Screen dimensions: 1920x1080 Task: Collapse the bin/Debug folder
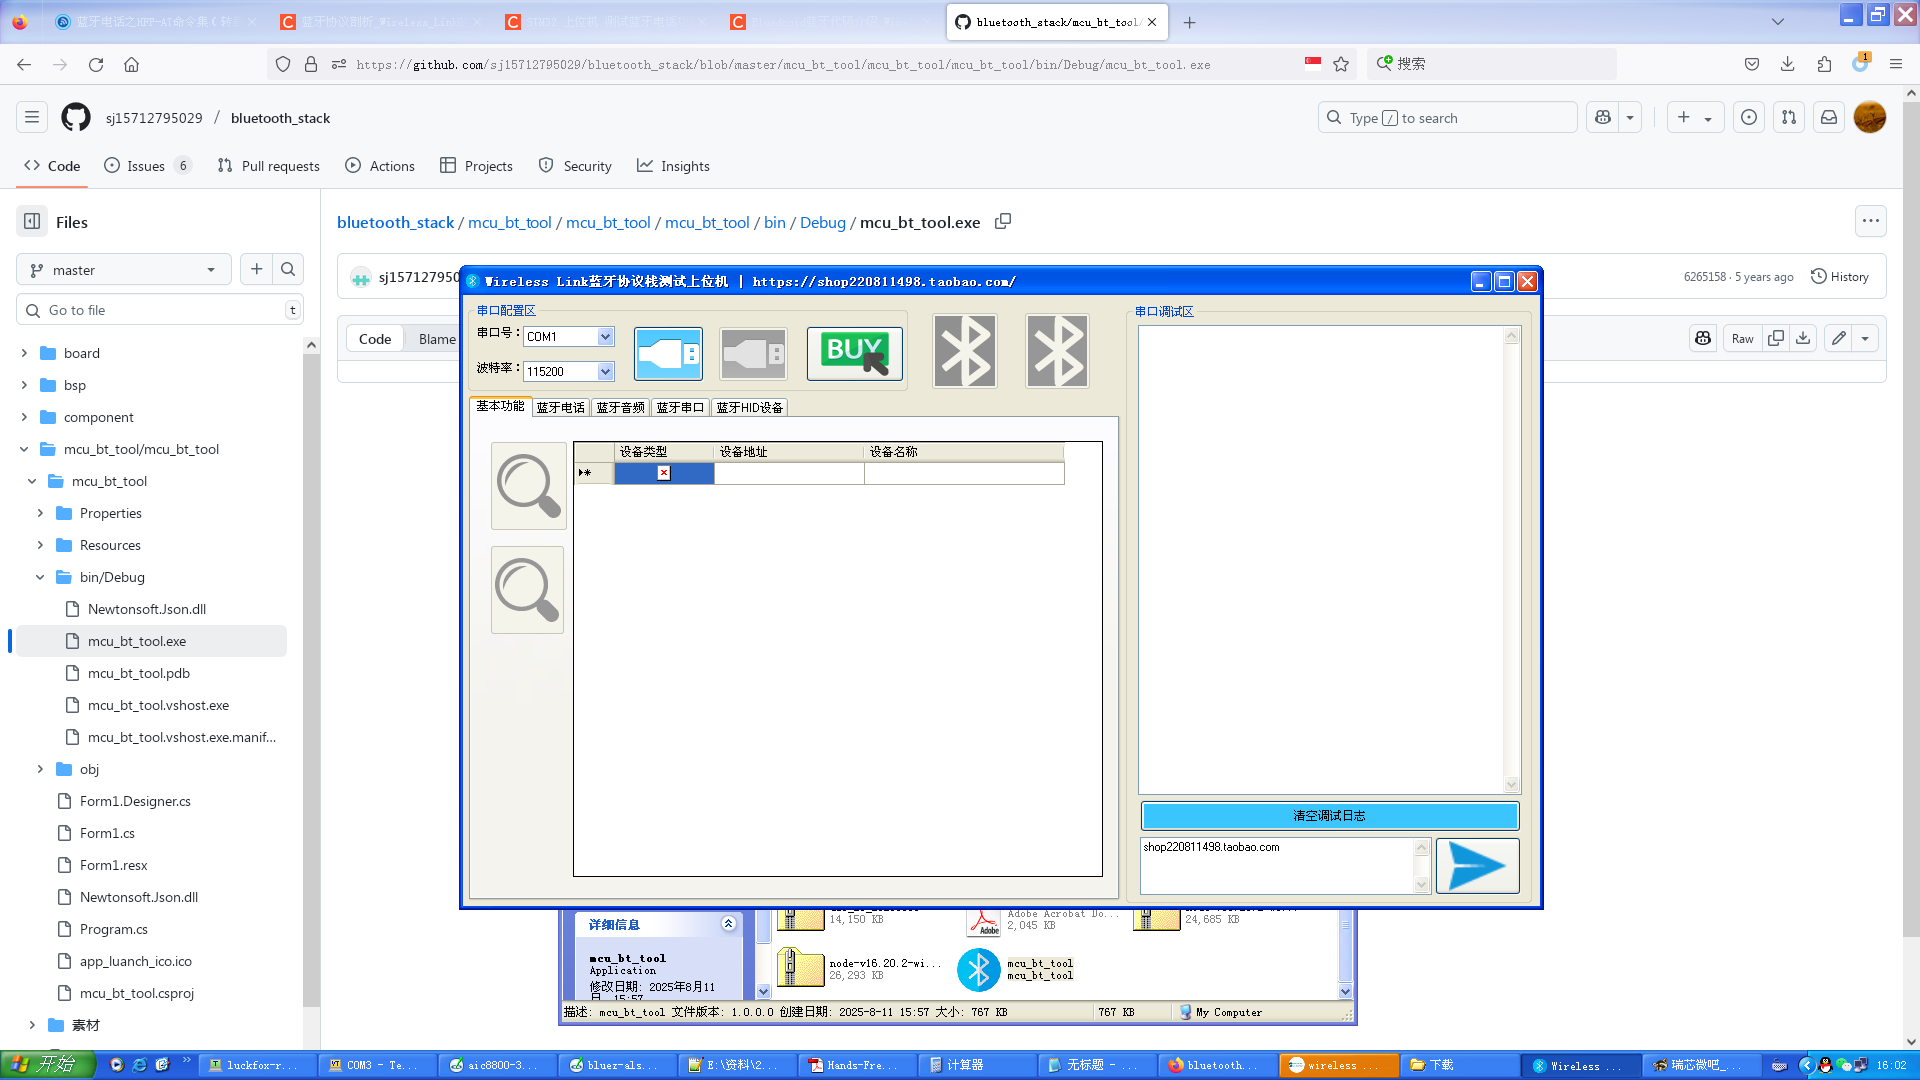click(x=41, y=577)
